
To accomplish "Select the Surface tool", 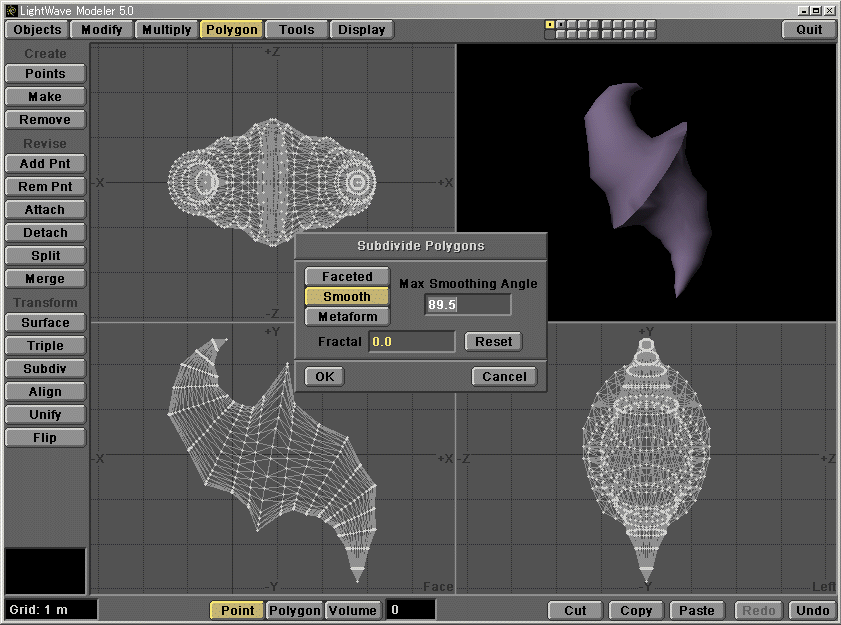I will click(44, 322).
